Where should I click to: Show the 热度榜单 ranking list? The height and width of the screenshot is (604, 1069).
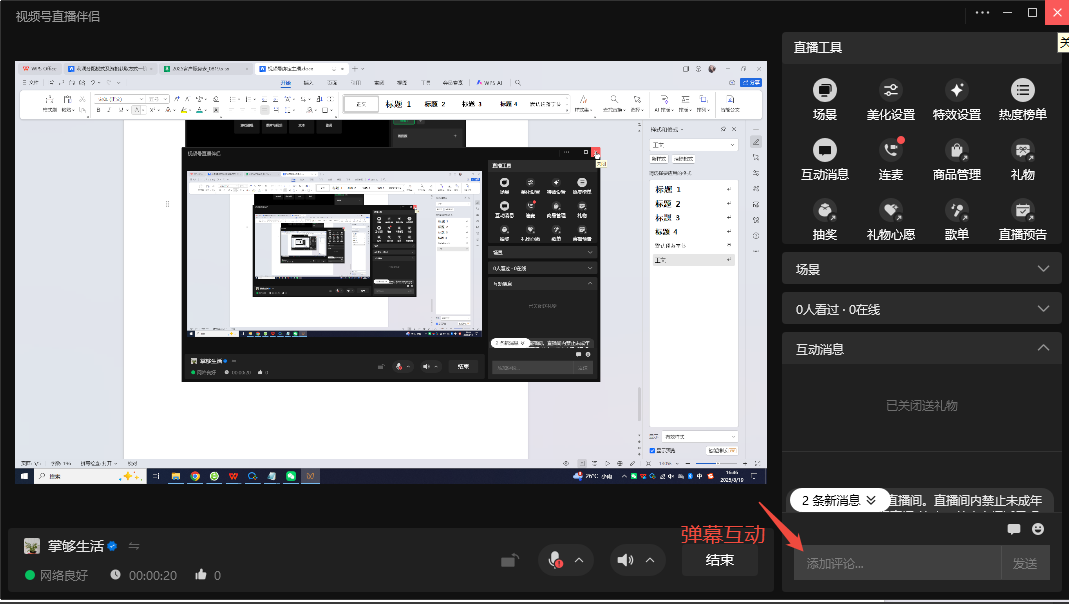1022,91
